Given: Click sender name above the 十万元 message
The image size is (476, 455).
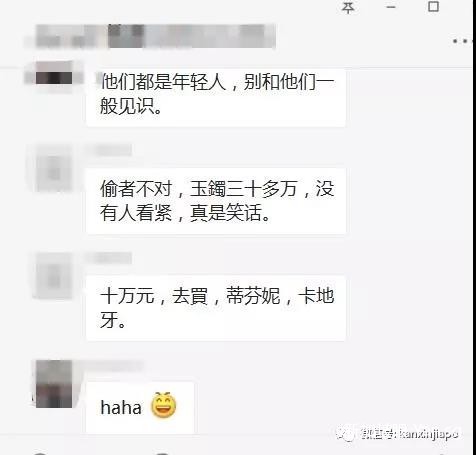Looking at the screenshot, I should (x=109, y=258).
